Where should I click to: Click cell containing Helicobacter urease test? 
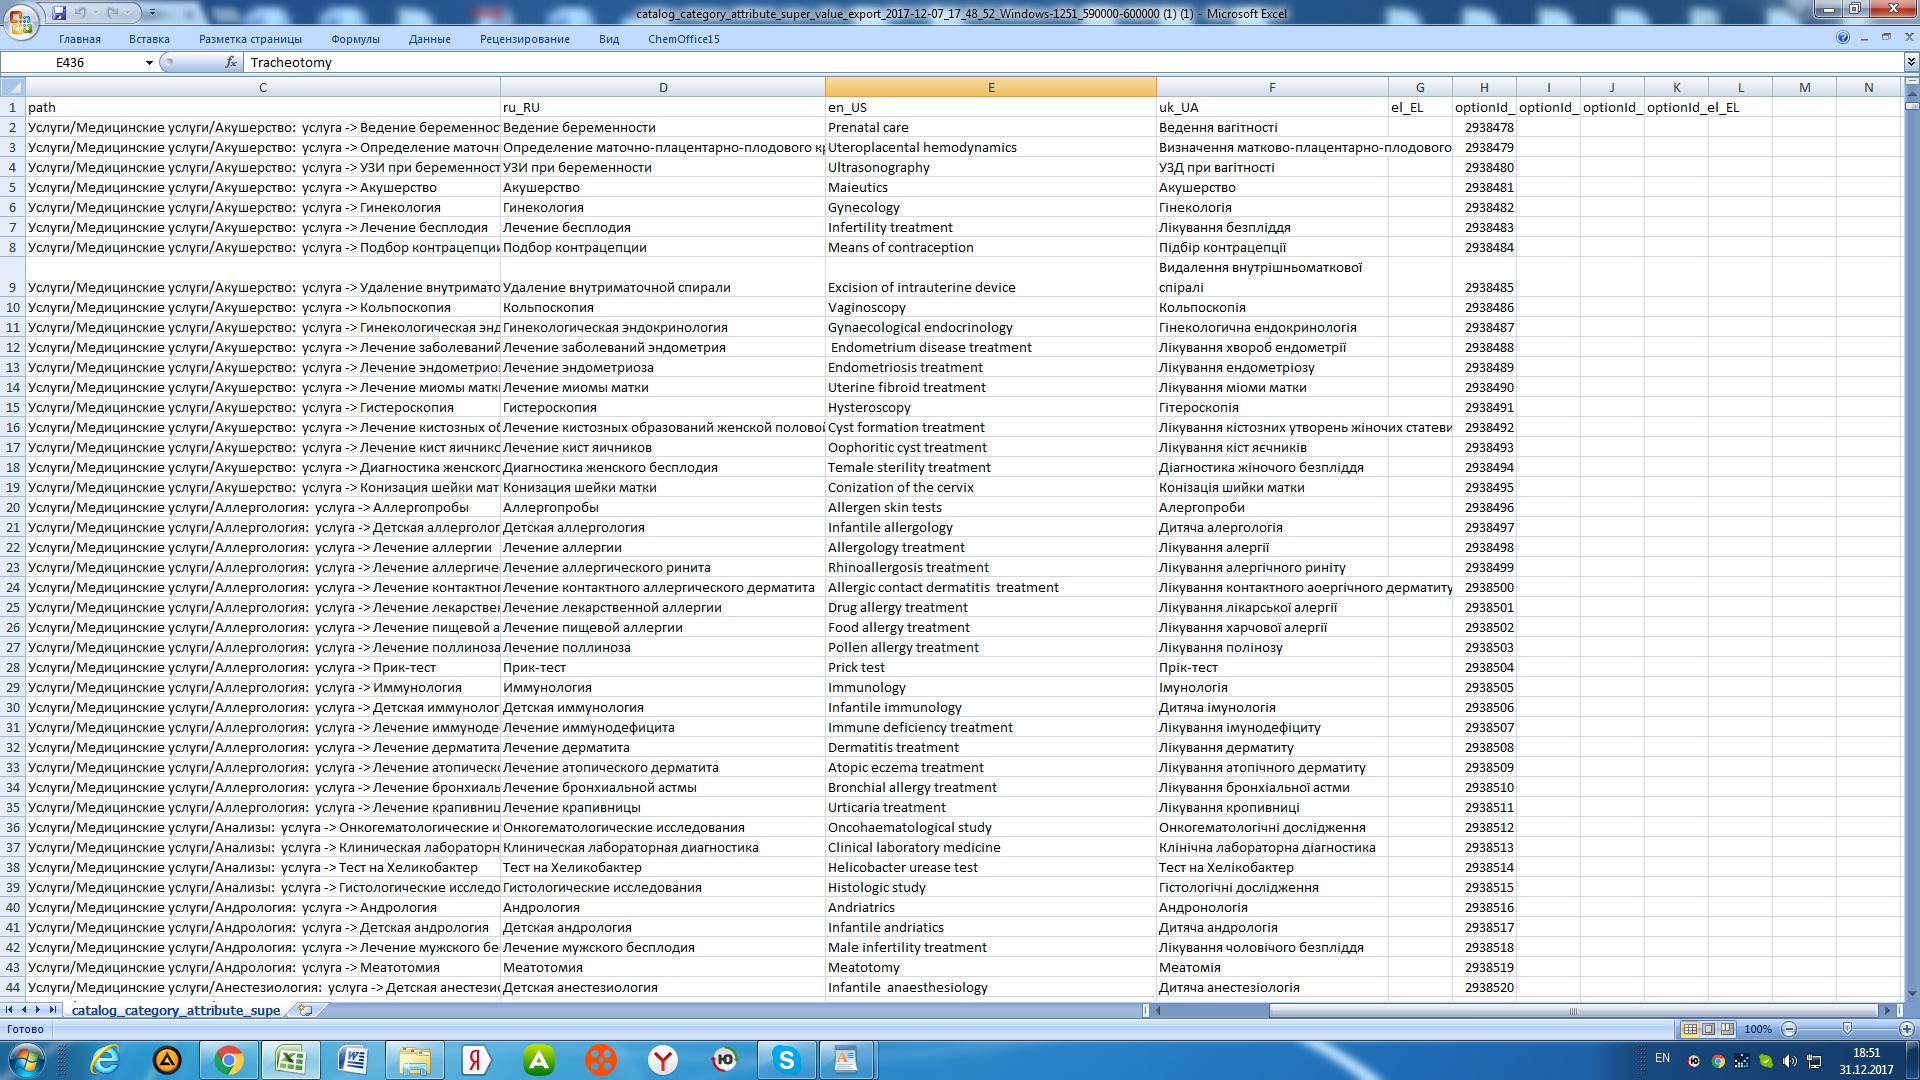coord(991,867)
